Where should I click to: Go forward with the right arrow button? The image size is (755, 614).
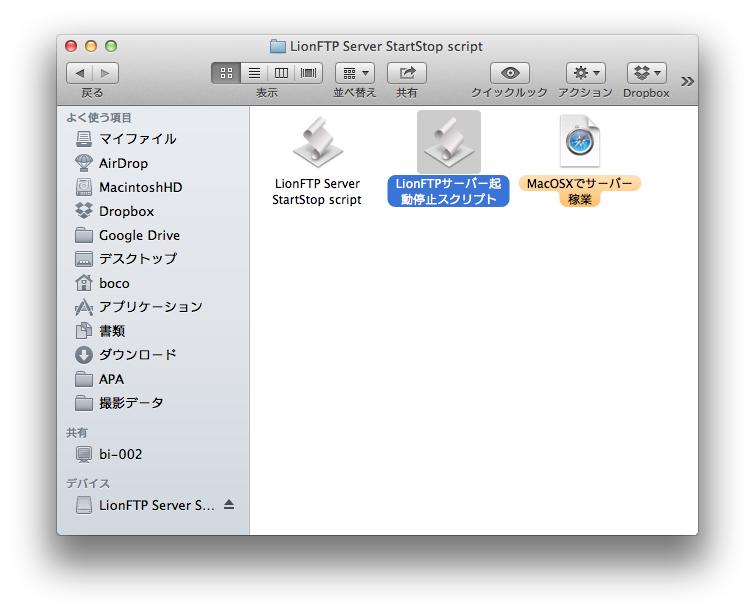pyautogui.click(x=105, y=73)
